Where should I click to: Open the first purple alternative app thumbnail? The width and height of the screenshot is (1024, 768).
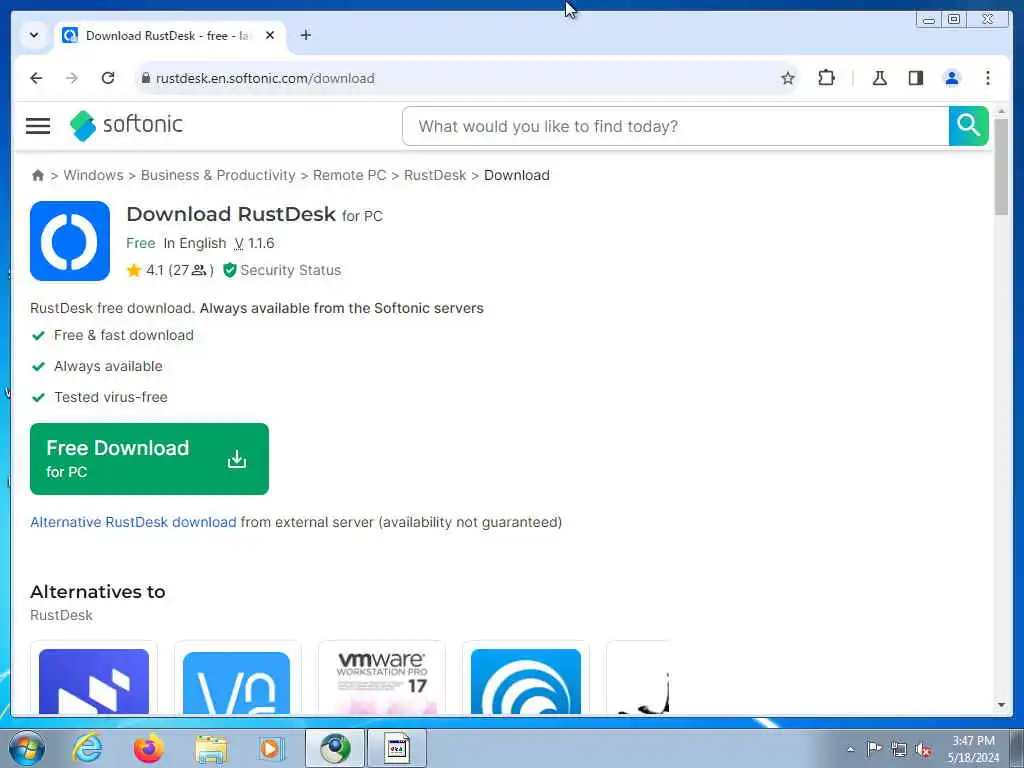pos(94,681)
